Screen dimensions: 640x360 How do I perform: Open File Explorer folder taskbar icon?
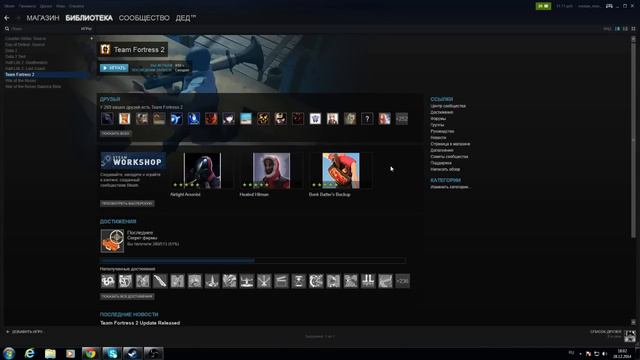coord(50,353)
